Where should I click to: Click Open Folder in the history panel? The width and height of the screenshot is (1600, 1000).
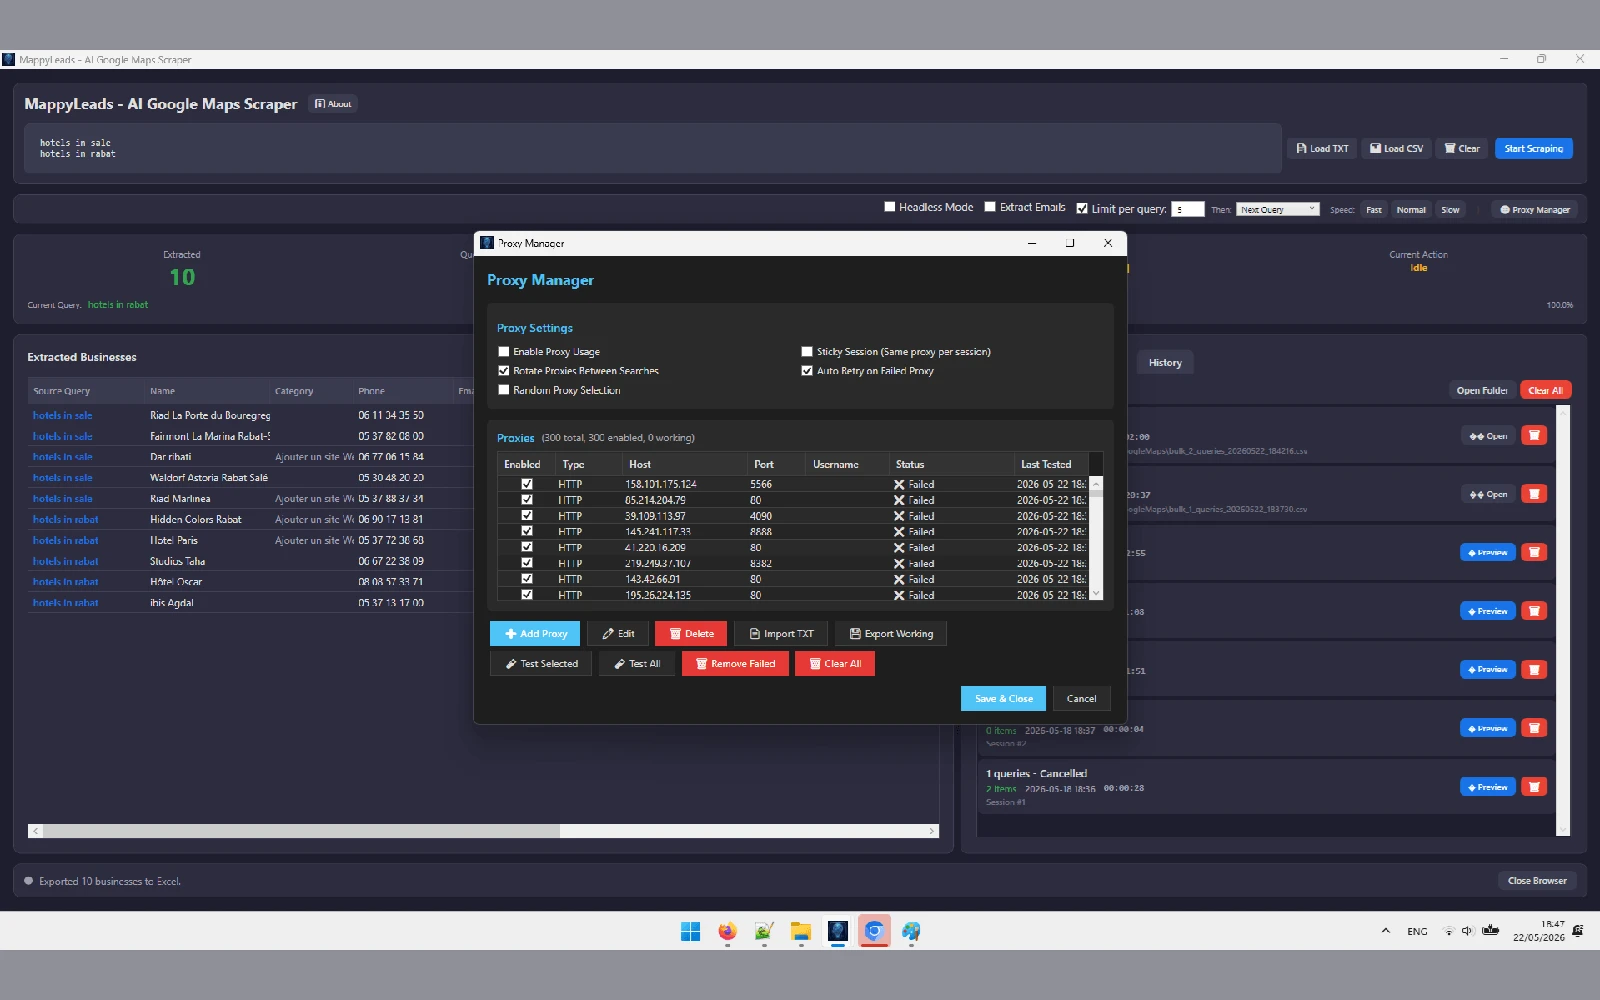pos(1482,391)
